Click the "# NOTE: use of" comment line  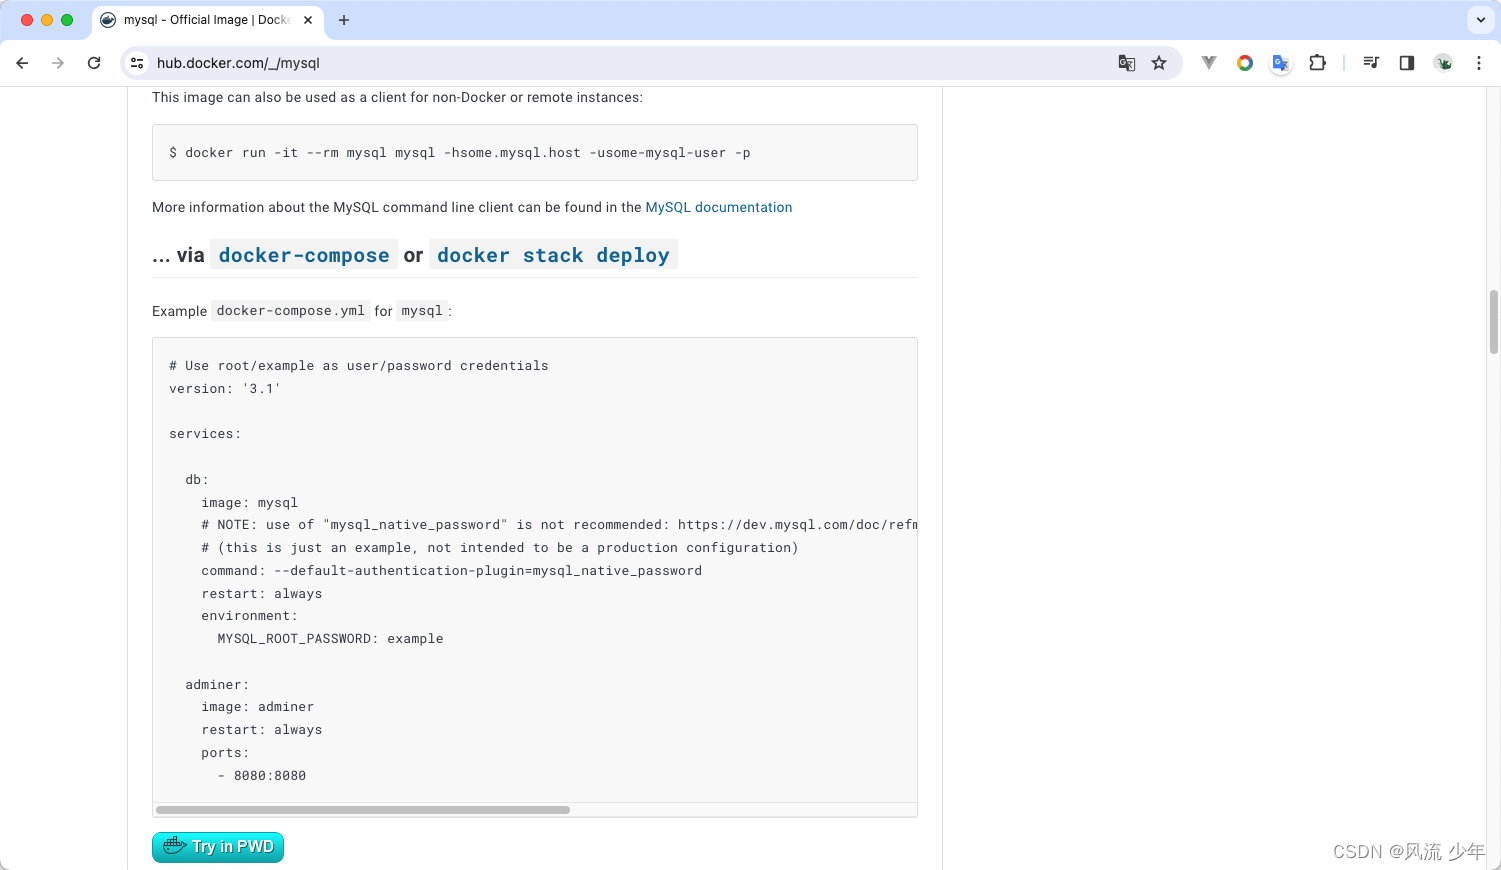(x=559, y=525)
